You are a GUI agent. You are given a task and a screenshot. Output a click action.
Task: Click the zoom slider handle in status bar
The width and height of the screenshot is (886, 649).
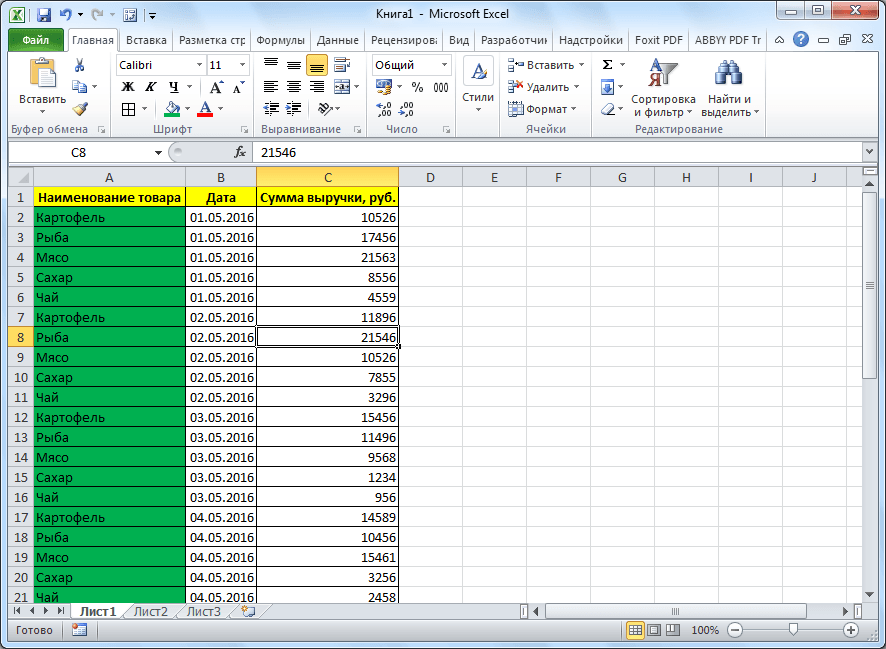793,630
